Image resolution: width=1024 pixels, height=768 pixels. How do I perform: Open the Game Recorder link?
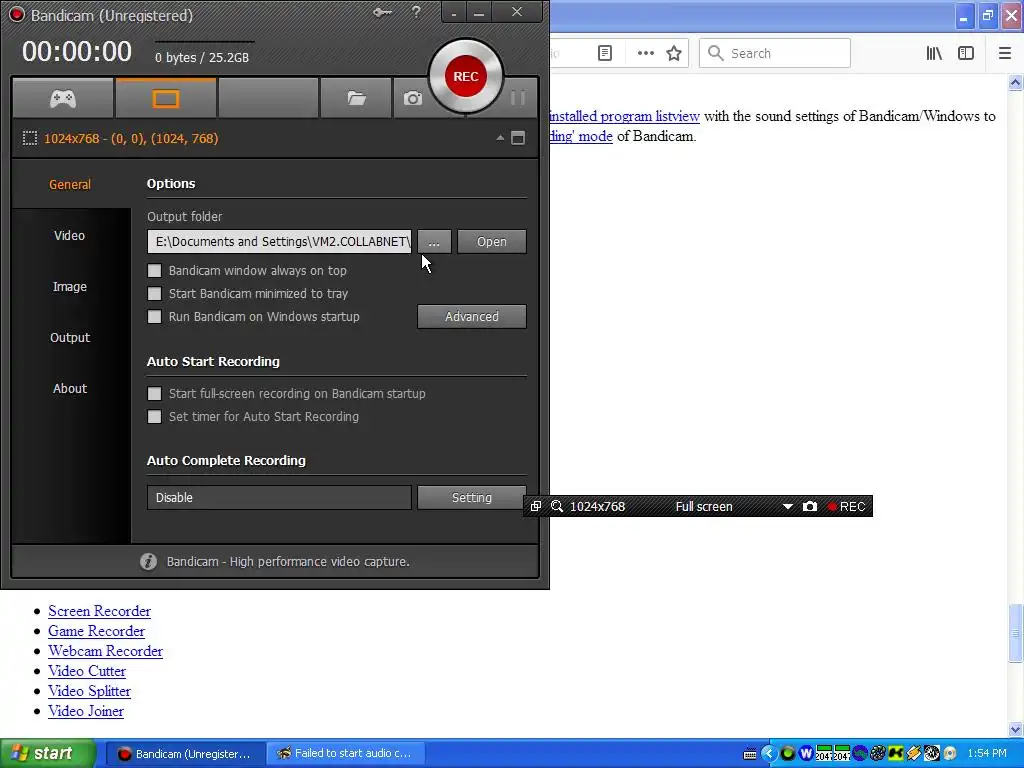tap(97, 632)
